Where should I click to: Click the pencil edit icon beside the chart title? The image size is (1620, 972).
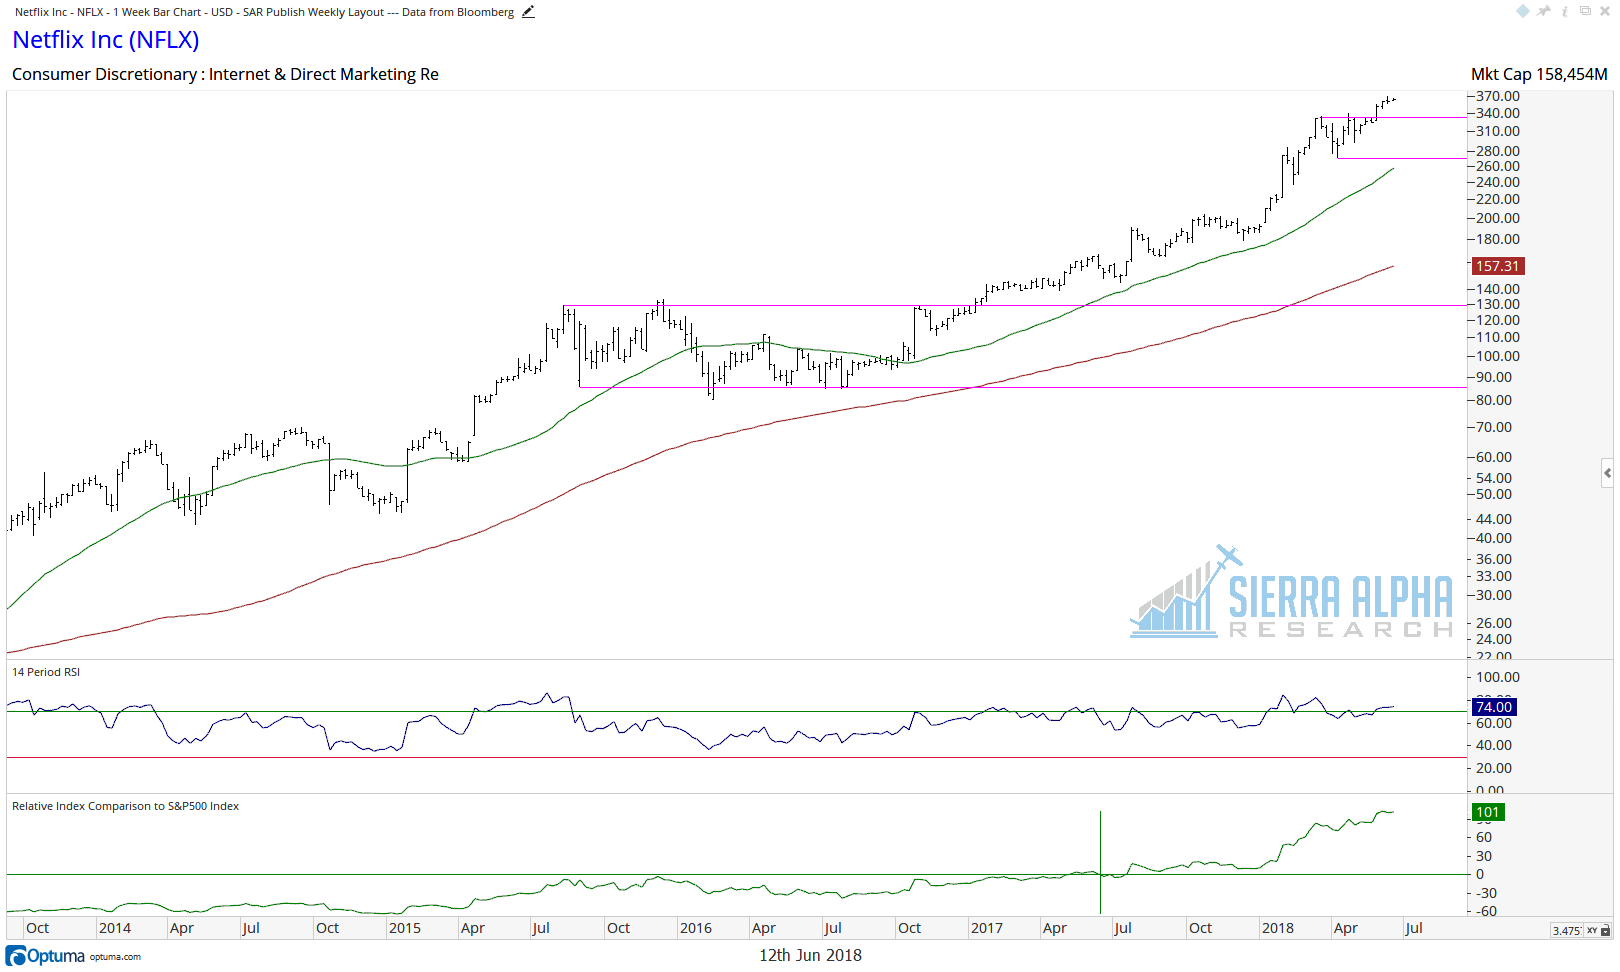pos(528,12)
